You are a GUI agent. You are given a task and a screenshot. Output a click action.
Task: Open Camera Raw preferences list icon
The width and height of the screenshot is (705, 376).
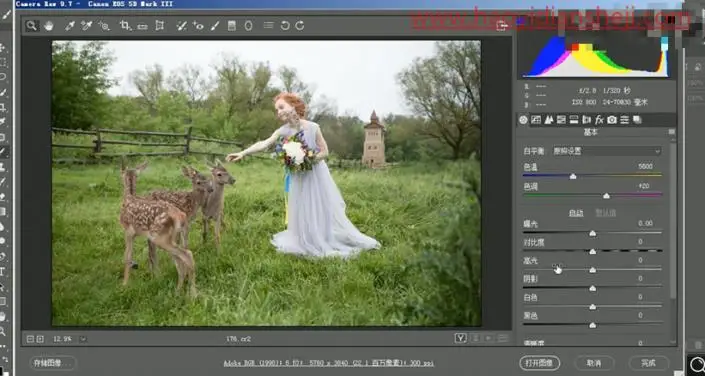coord(268,26)
